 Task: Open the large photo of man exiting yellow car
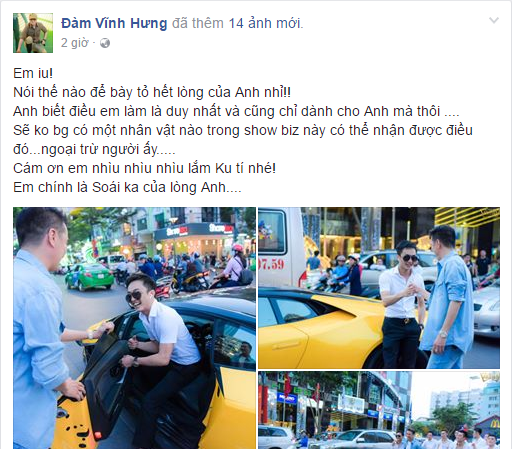click(x=134, y=328)
